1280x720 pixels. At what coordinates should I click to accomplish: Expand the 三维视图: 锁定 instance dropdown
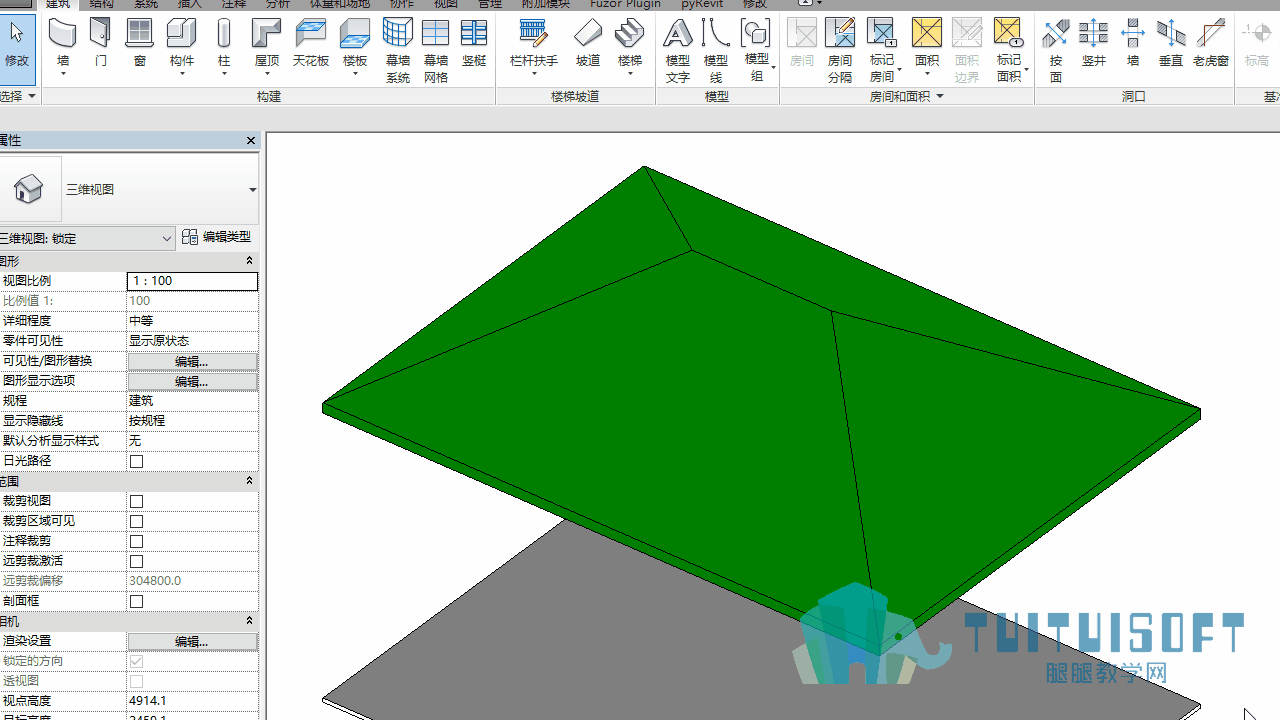click(167, 238)
